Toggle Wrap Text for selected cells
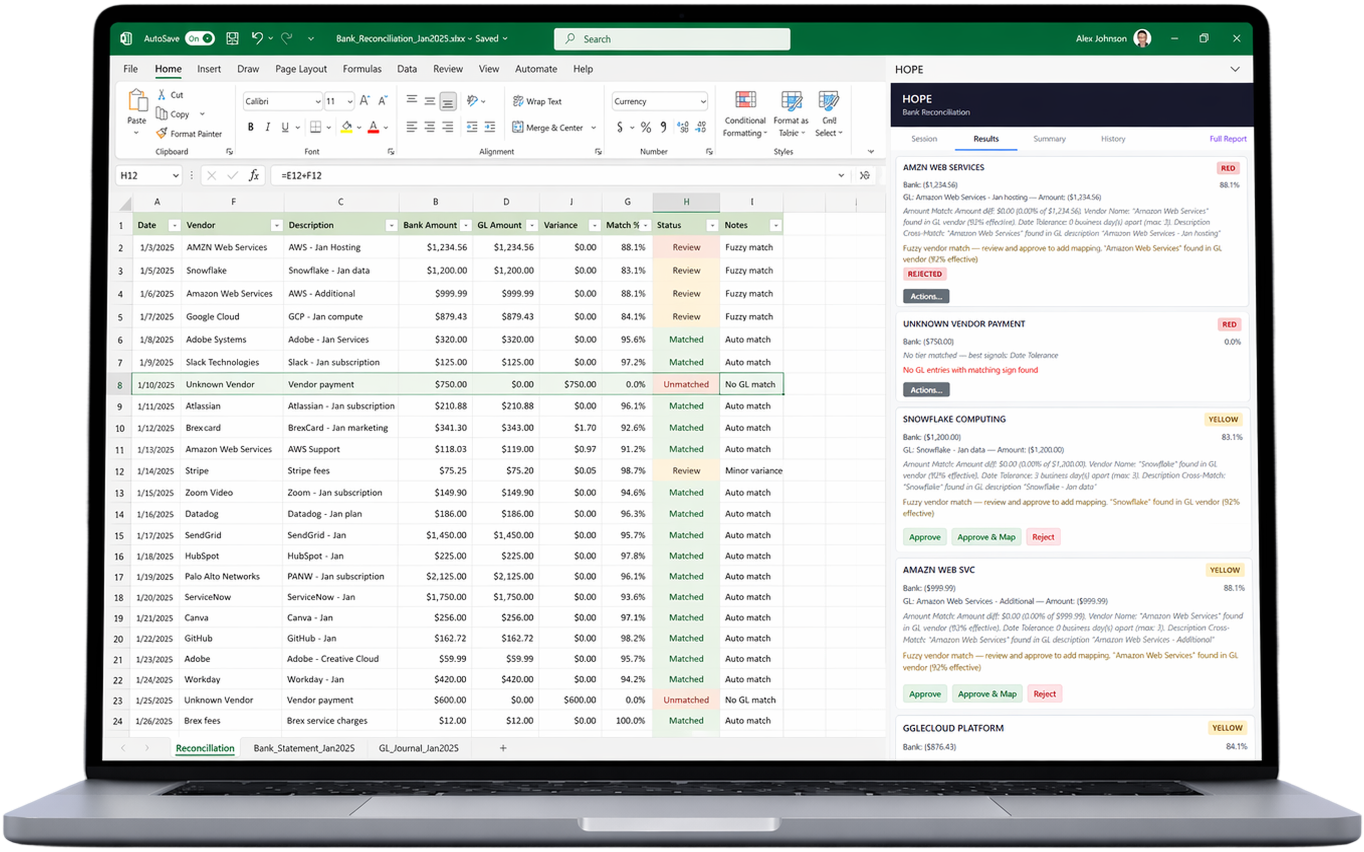The image size is (1364, 852). click(537, 101)
